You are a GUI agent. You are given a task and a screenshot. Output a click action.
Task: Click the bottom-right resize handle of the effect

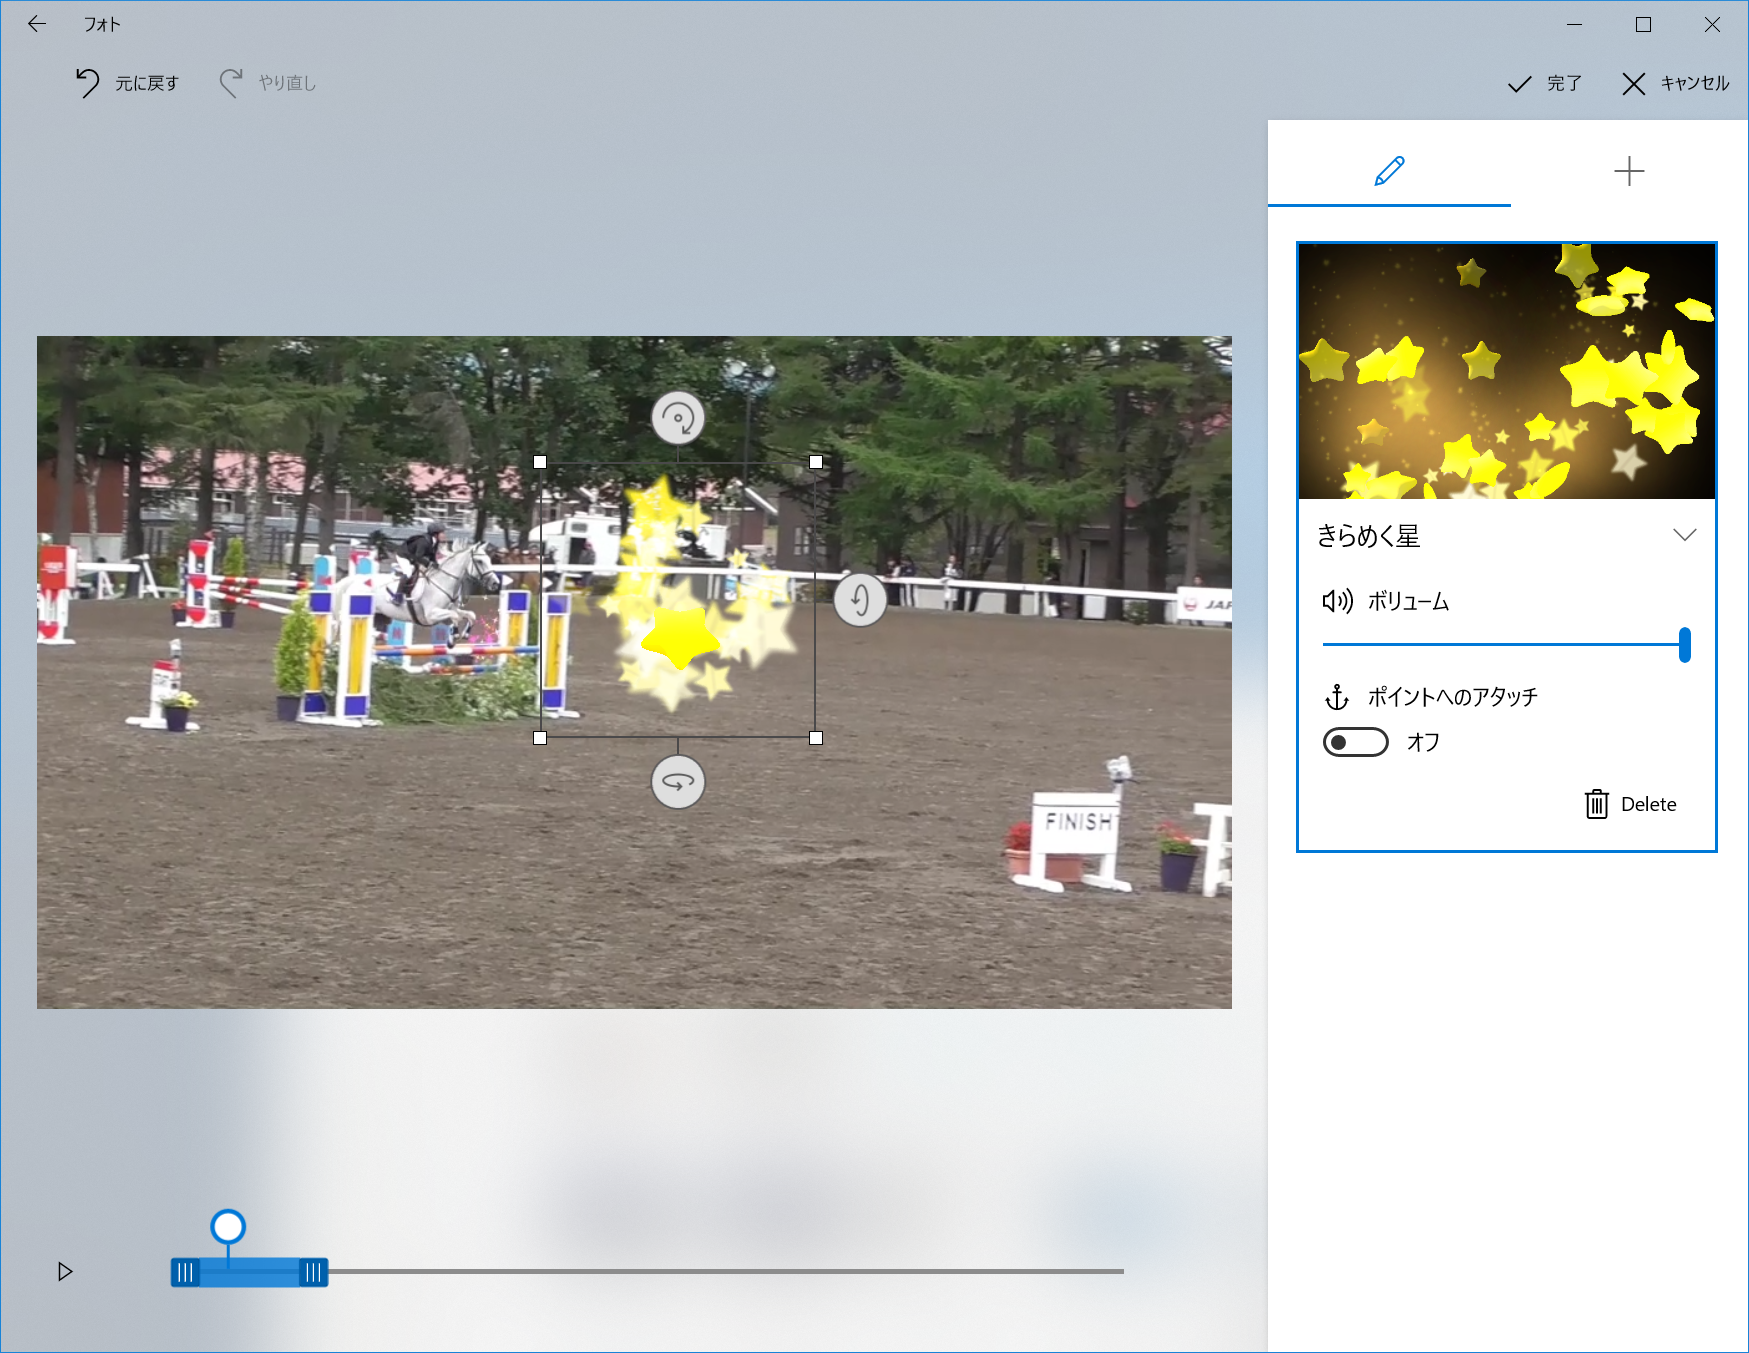pos(816,738)
